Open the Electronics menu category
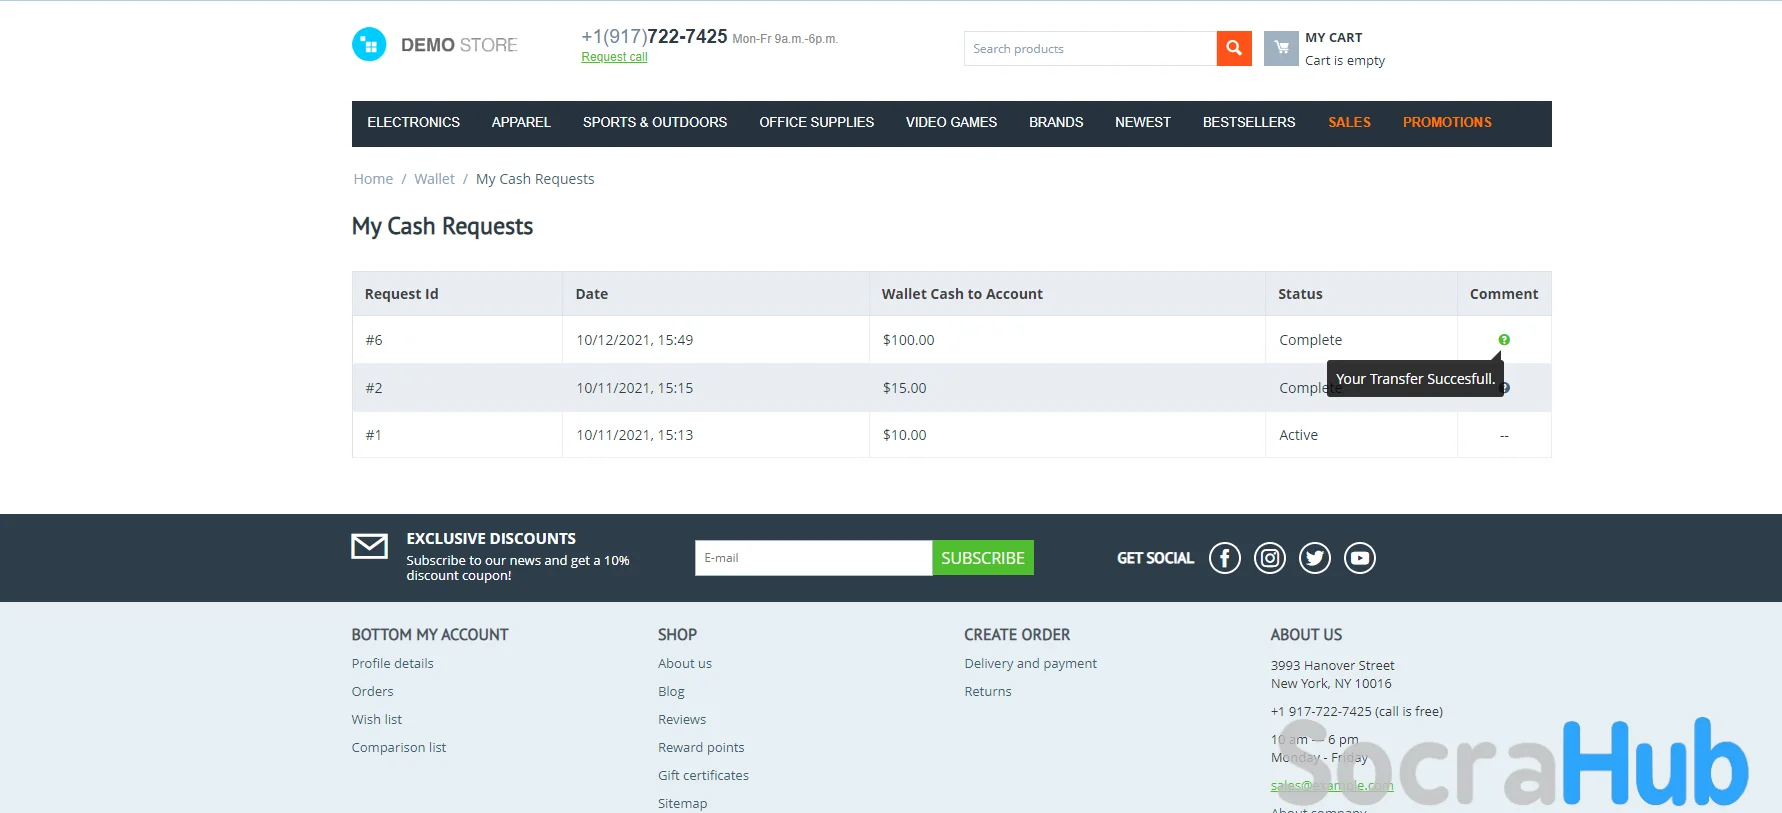Screen dimensions: 1782x813 click(413, 122)
